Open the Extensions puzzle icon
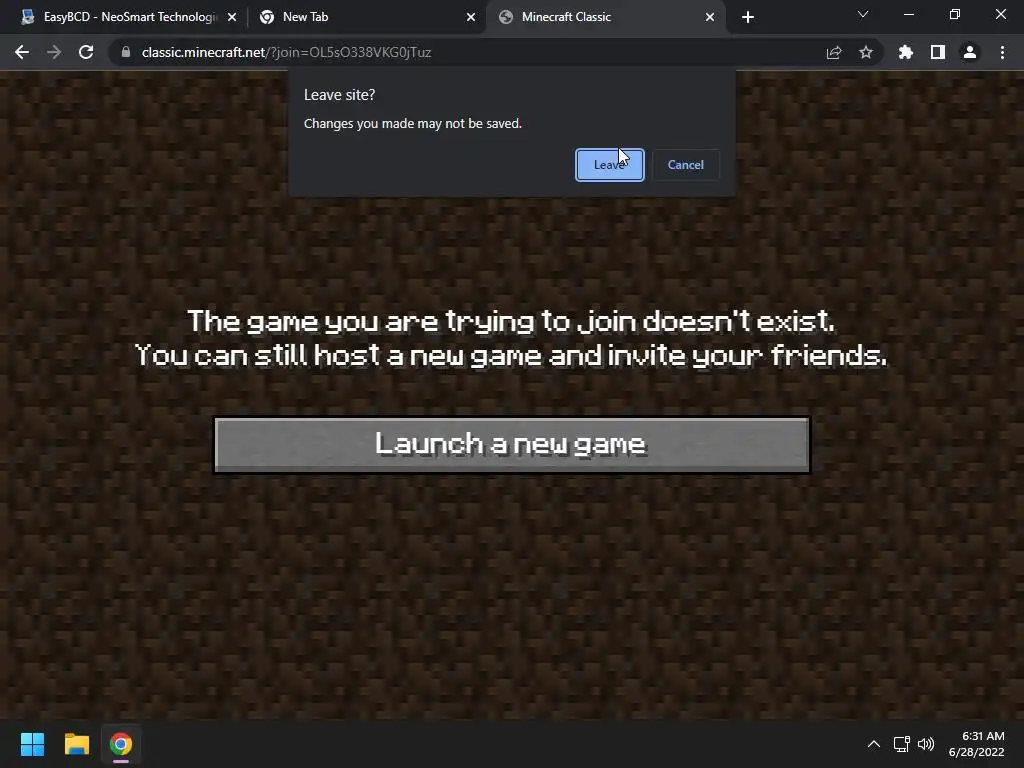The image size is (1024, 768). [906, 52]
